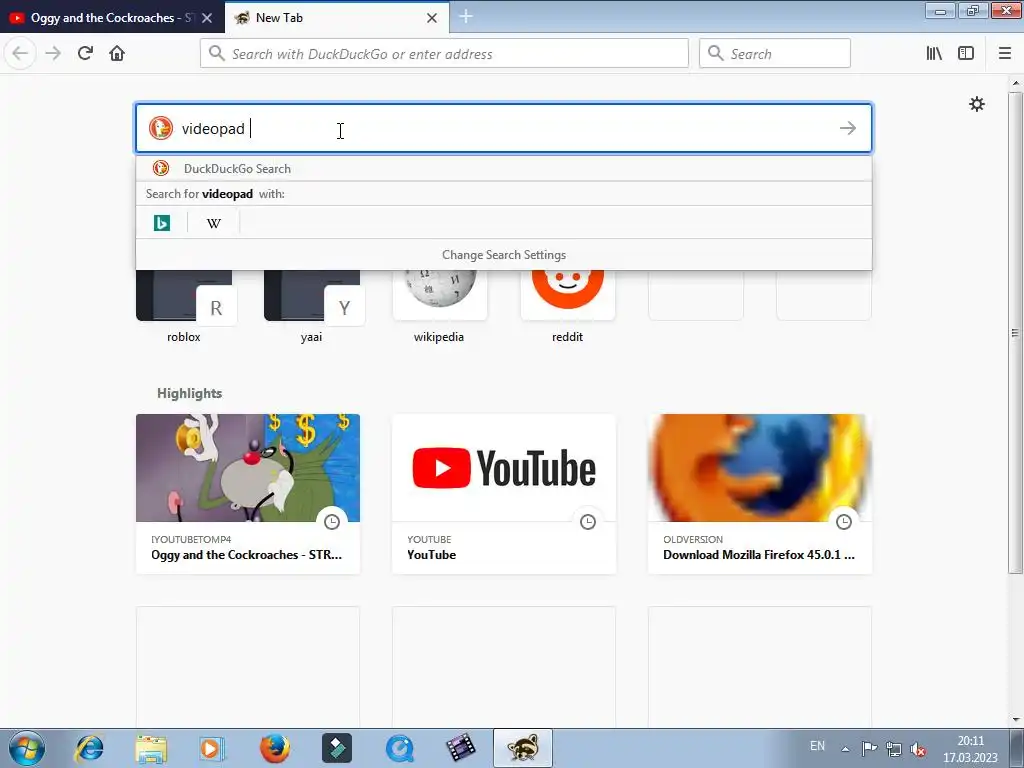Open Filmora icon in taskbar
Screen dimensions: 1024x768
[337, 748]
